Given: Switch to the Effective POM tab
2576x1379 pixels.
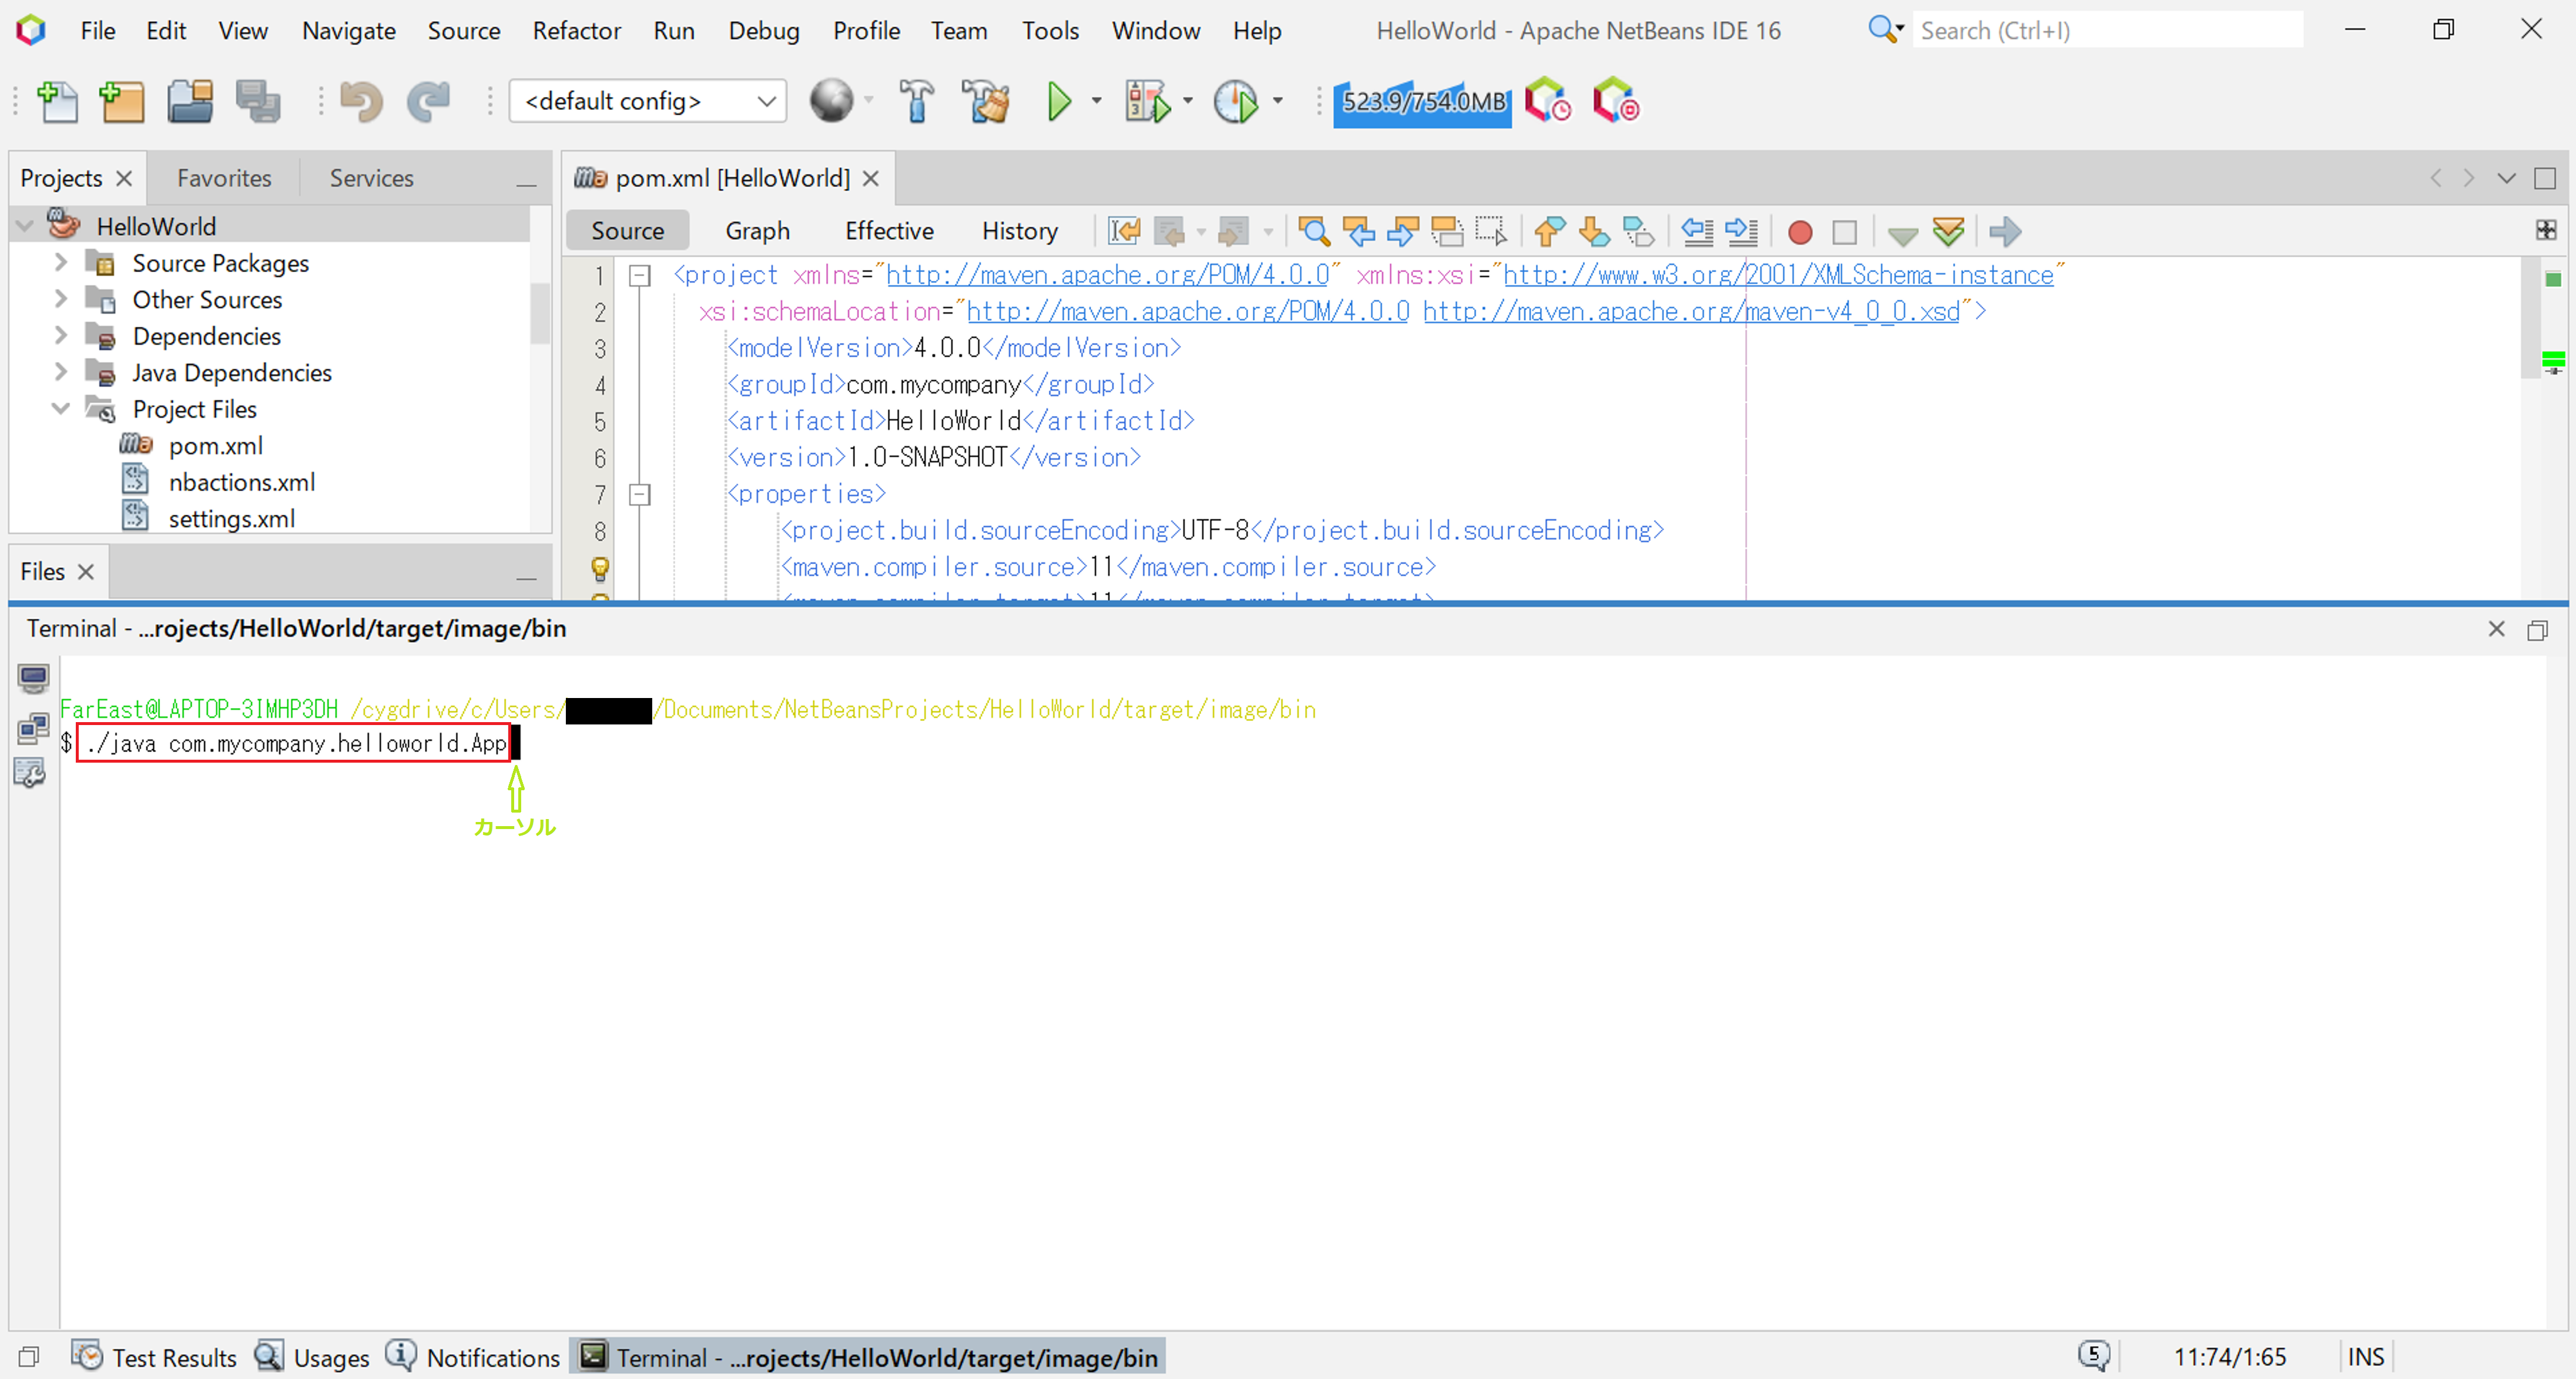Looking at the screenshot, I should point(888,231).
